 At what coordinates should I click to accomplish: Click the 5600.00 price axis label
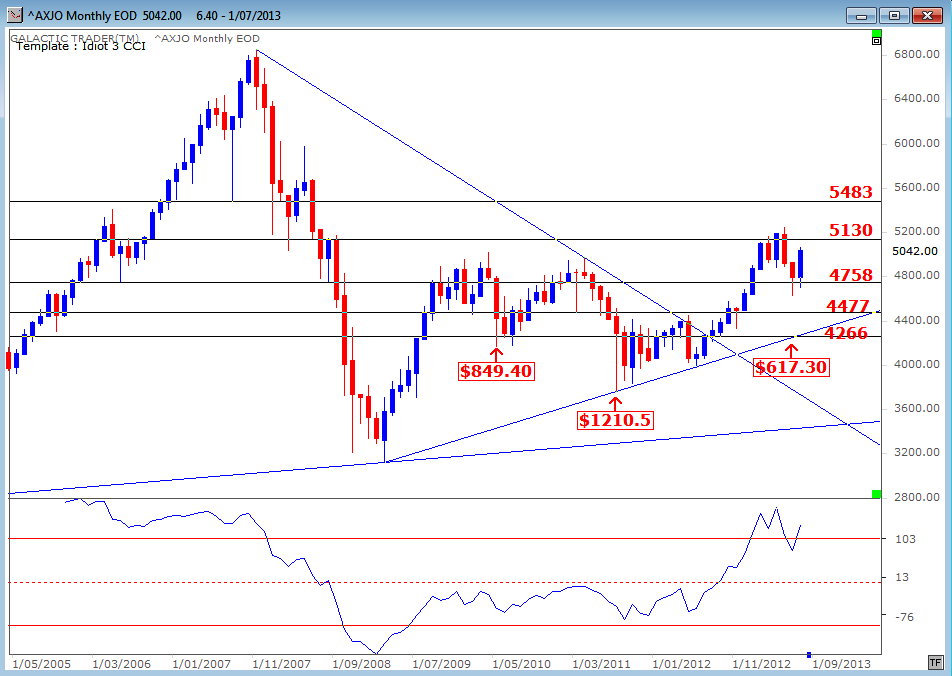pos(917,187)
